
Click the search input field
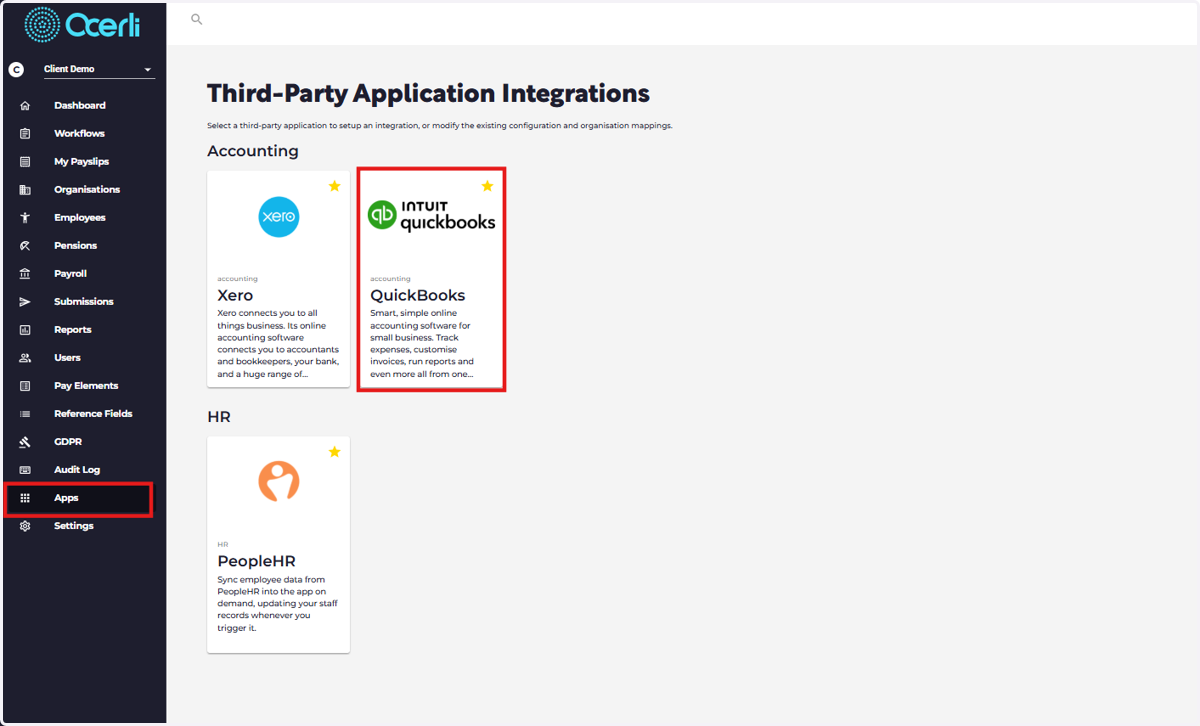click(682, 19)
